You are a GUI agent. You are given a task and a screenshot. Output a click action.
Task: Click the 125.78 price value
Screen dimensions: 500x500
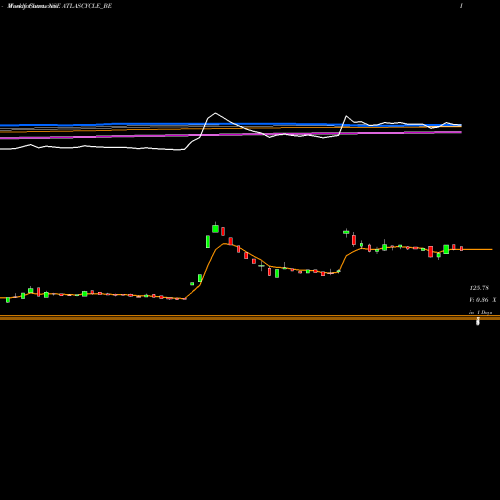479,288
